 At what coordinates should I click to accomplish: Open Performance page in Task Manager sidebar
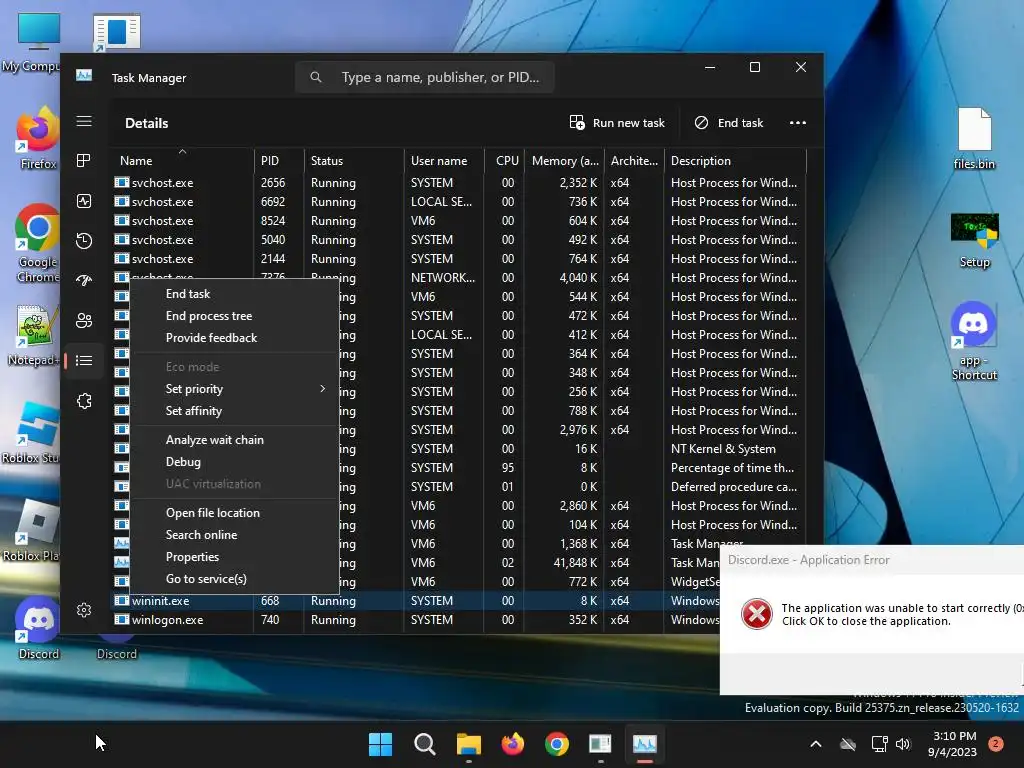click(84, 201)
